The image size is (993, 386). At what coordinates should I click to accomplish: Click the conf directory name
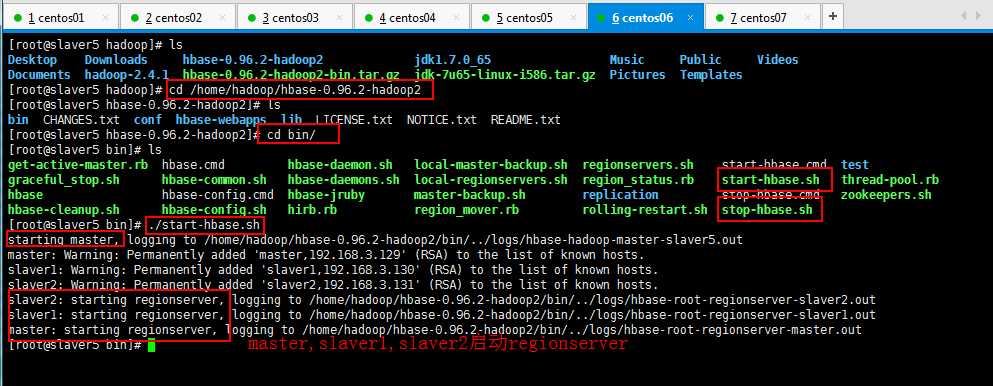coord(148,120)
